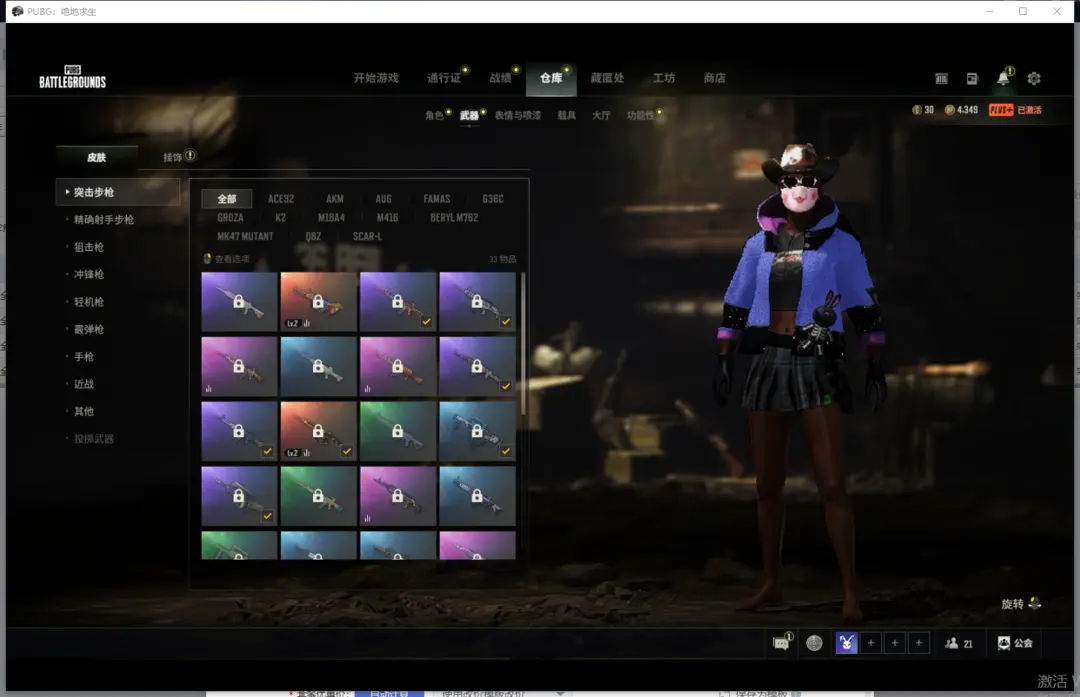1080x697 pixels.
Task: Select the orange Lv.2 skin without a checkmark
Action: [318, 302]
